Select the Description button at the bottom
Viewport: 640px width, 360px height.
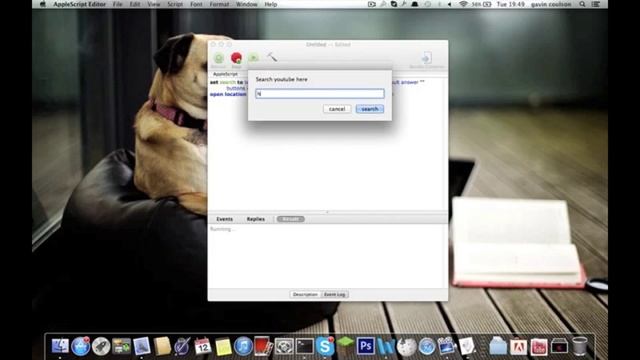pos(305,294)
